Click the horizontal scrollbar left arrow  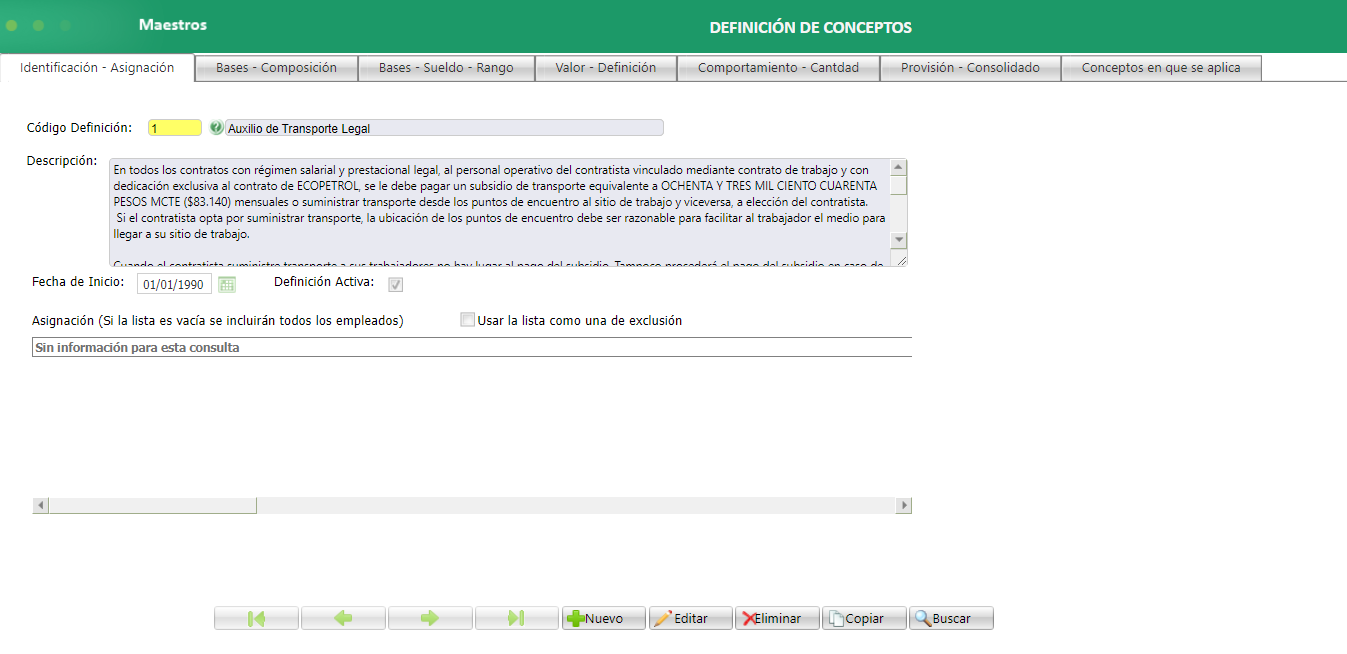coord(39,505)
